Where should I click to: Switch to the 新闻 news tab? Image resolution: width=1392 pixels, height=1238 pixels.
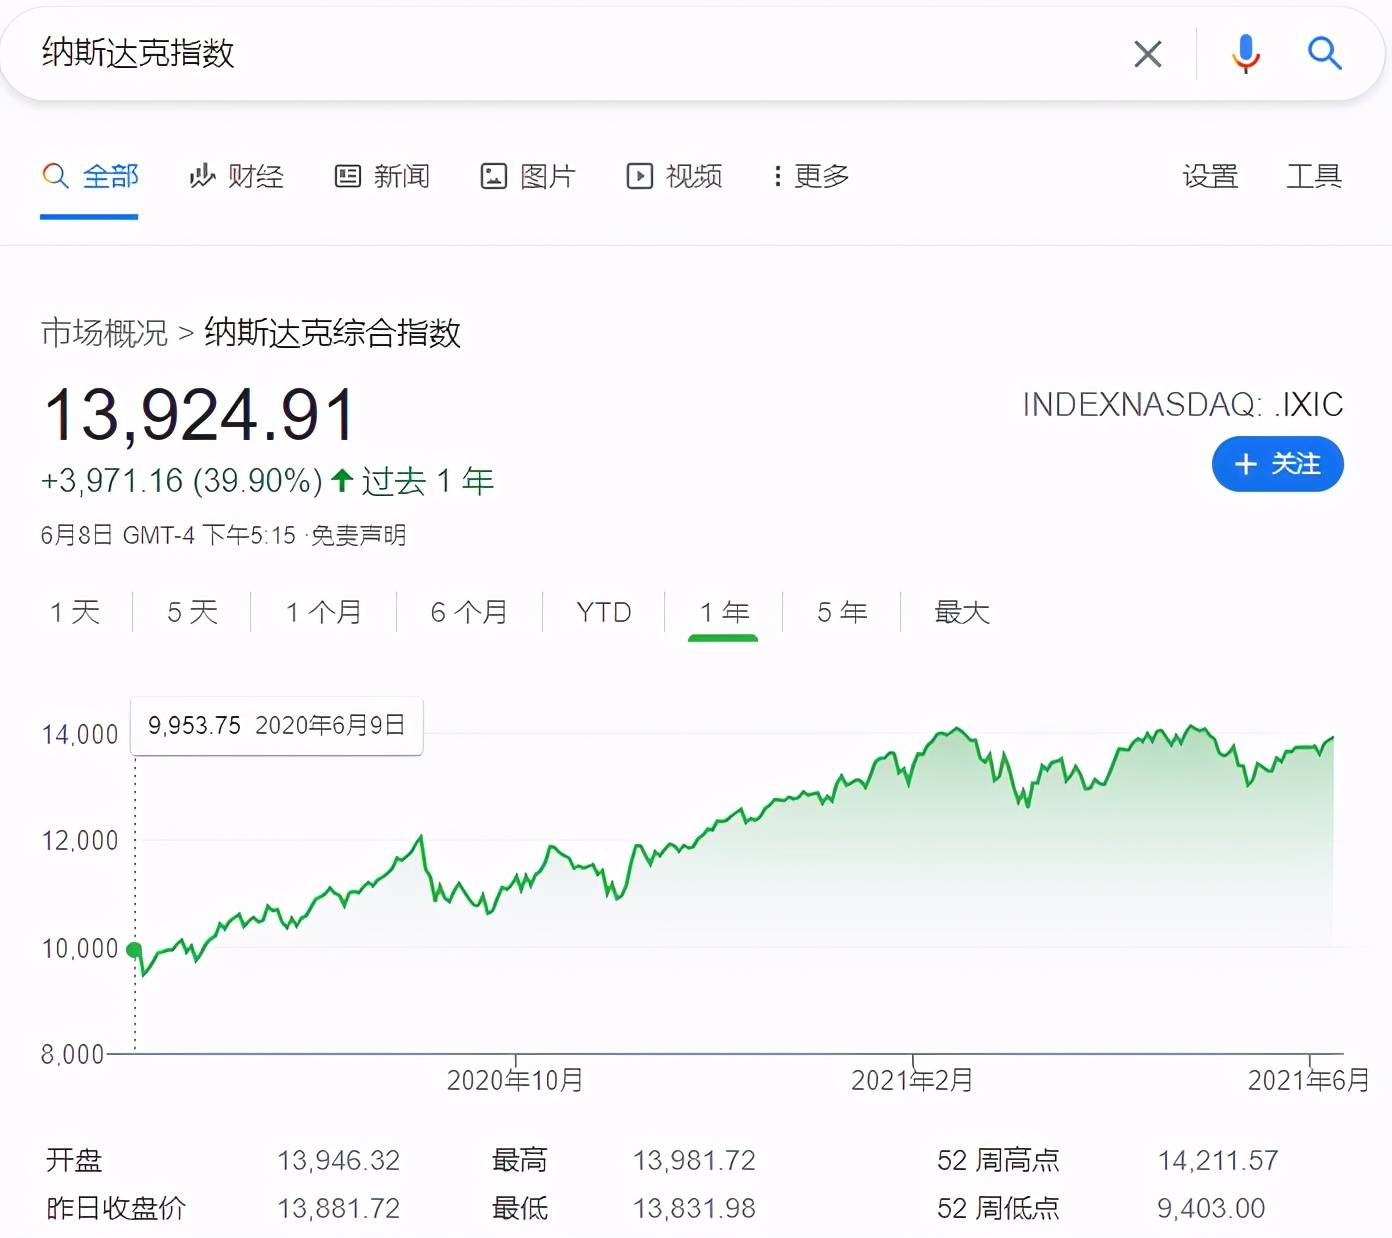[382, 177]
